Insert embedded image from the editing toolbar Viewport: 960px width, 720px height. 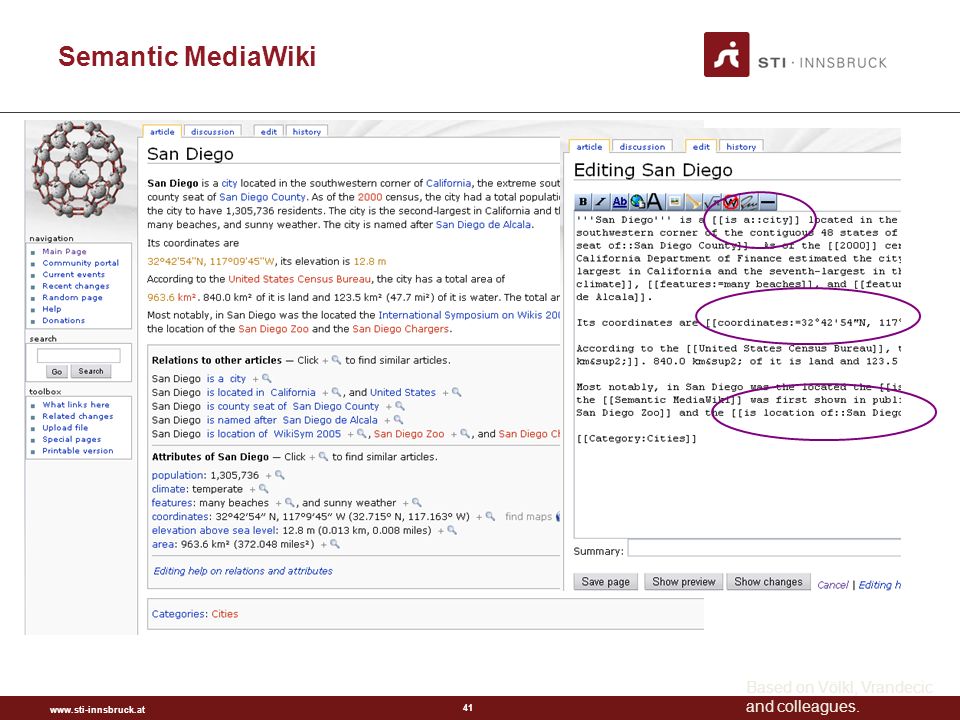pyautogui.click(x=675, y=201)
